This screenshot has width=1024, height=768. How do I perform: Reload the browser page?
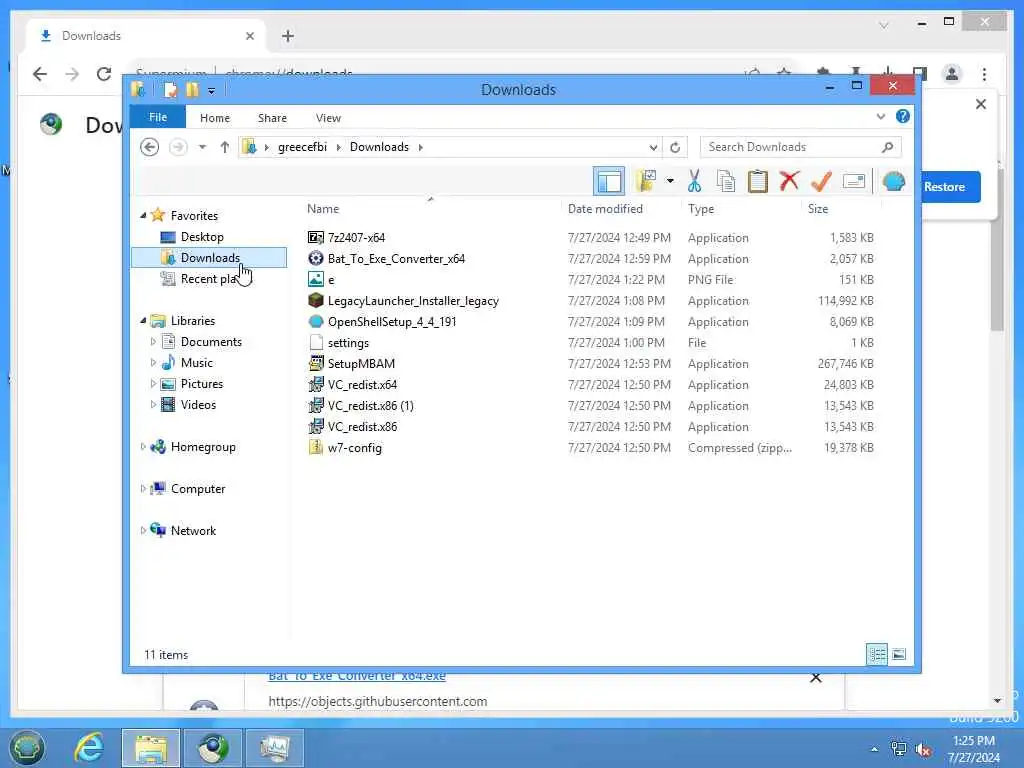104,74
